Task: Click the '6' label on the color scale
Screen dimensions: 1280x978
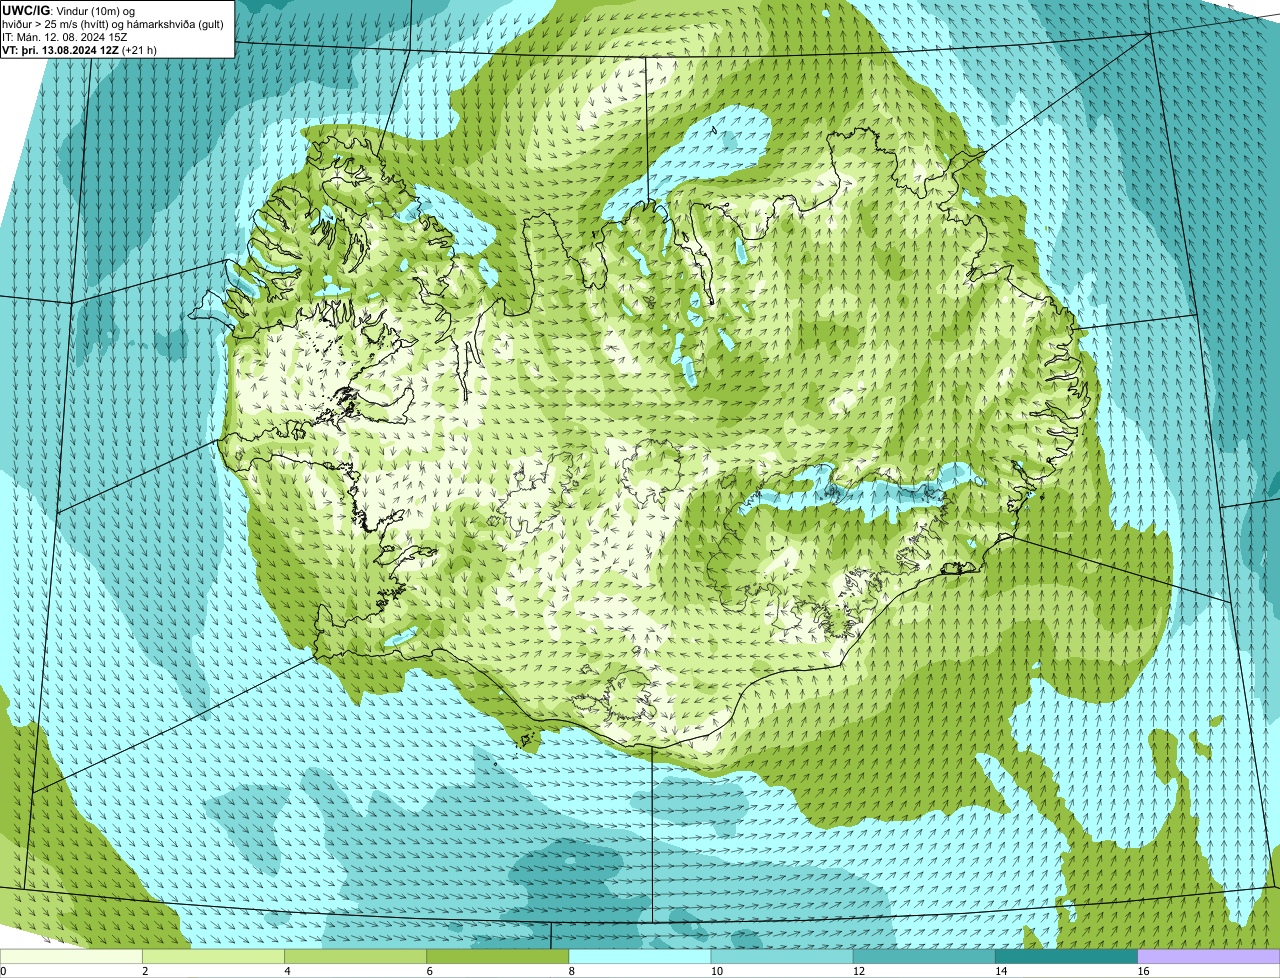Action: tap(430, 971)
